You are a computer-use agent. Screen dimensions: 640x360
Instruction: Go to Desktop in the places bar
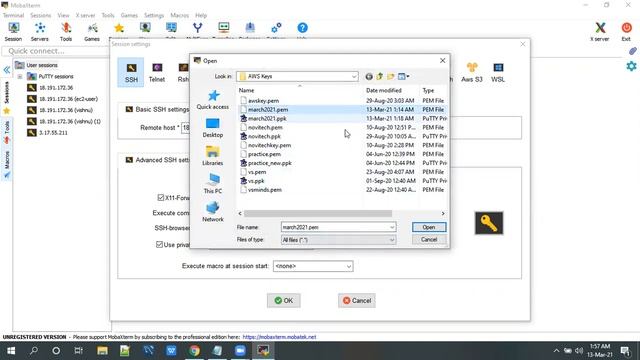(x=213, y=128)
